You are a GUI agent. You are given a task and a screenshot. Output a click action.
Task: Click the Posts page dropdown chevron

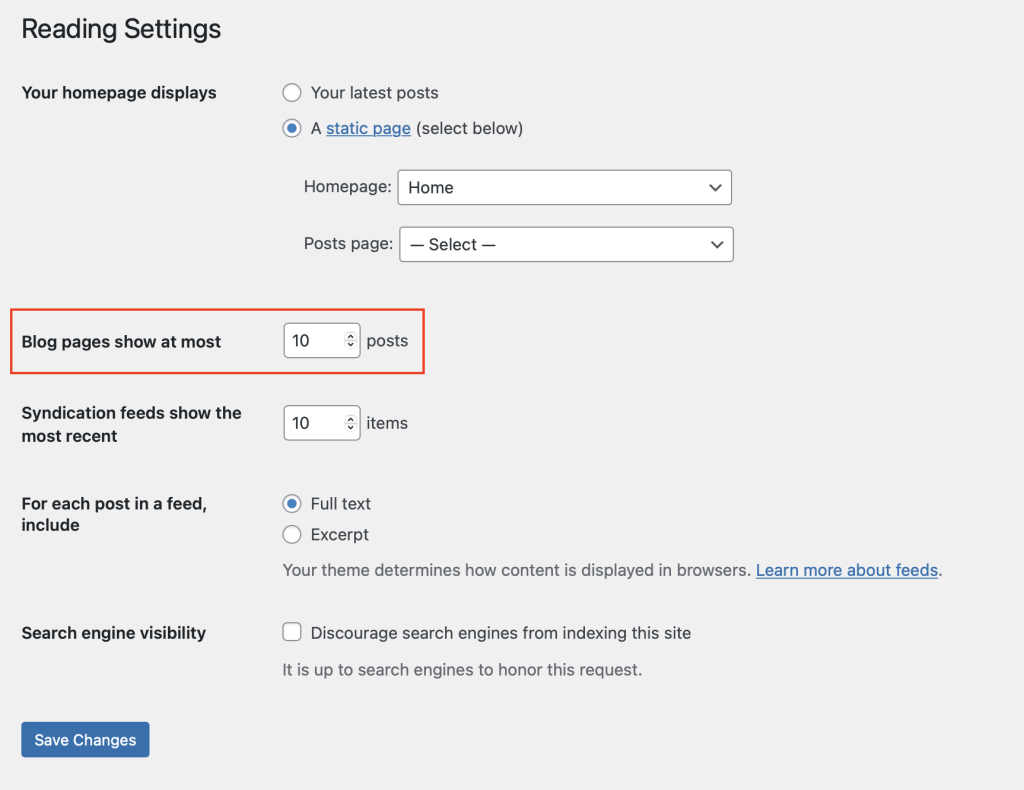[716, 244]
